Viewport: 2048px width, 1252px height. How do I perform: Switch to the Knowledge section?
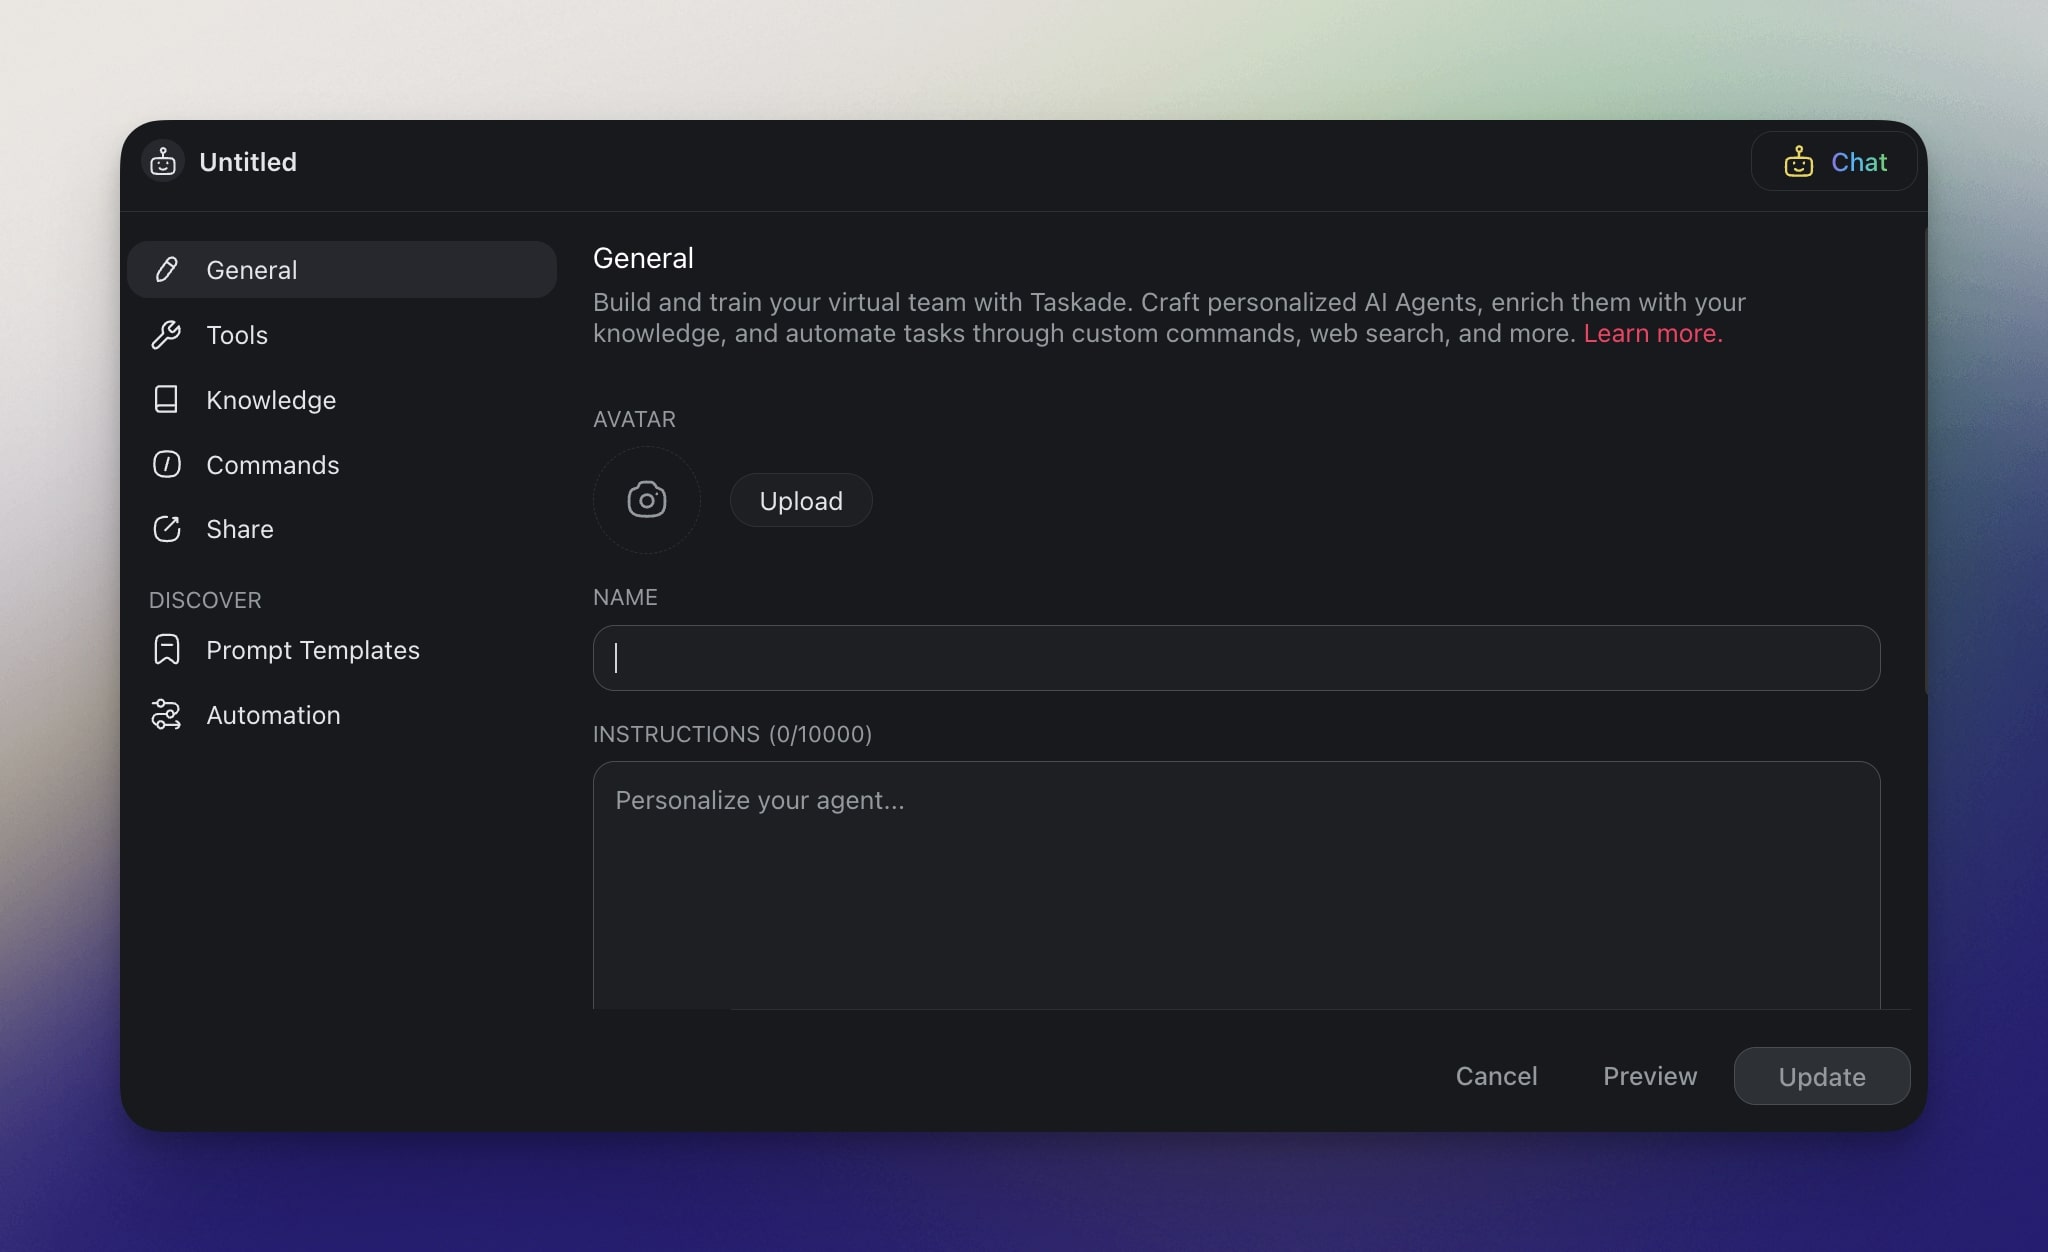[271, 399]
